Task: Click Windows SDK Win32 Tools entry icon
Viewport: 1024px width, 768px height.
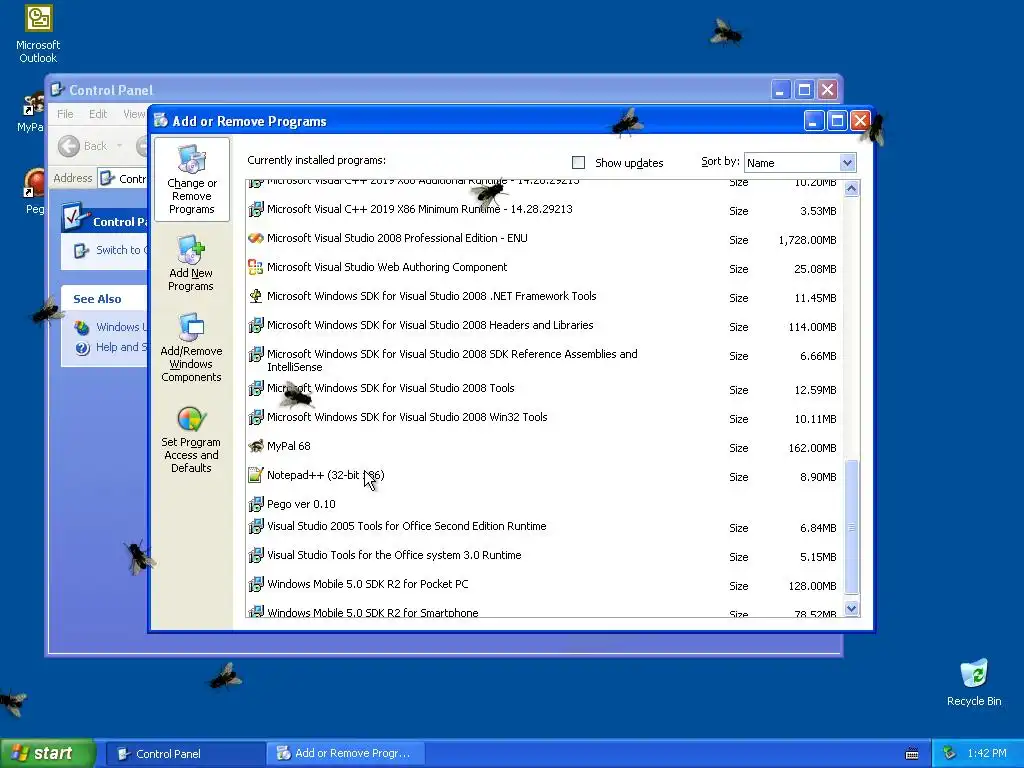Action: pos(256,417)
